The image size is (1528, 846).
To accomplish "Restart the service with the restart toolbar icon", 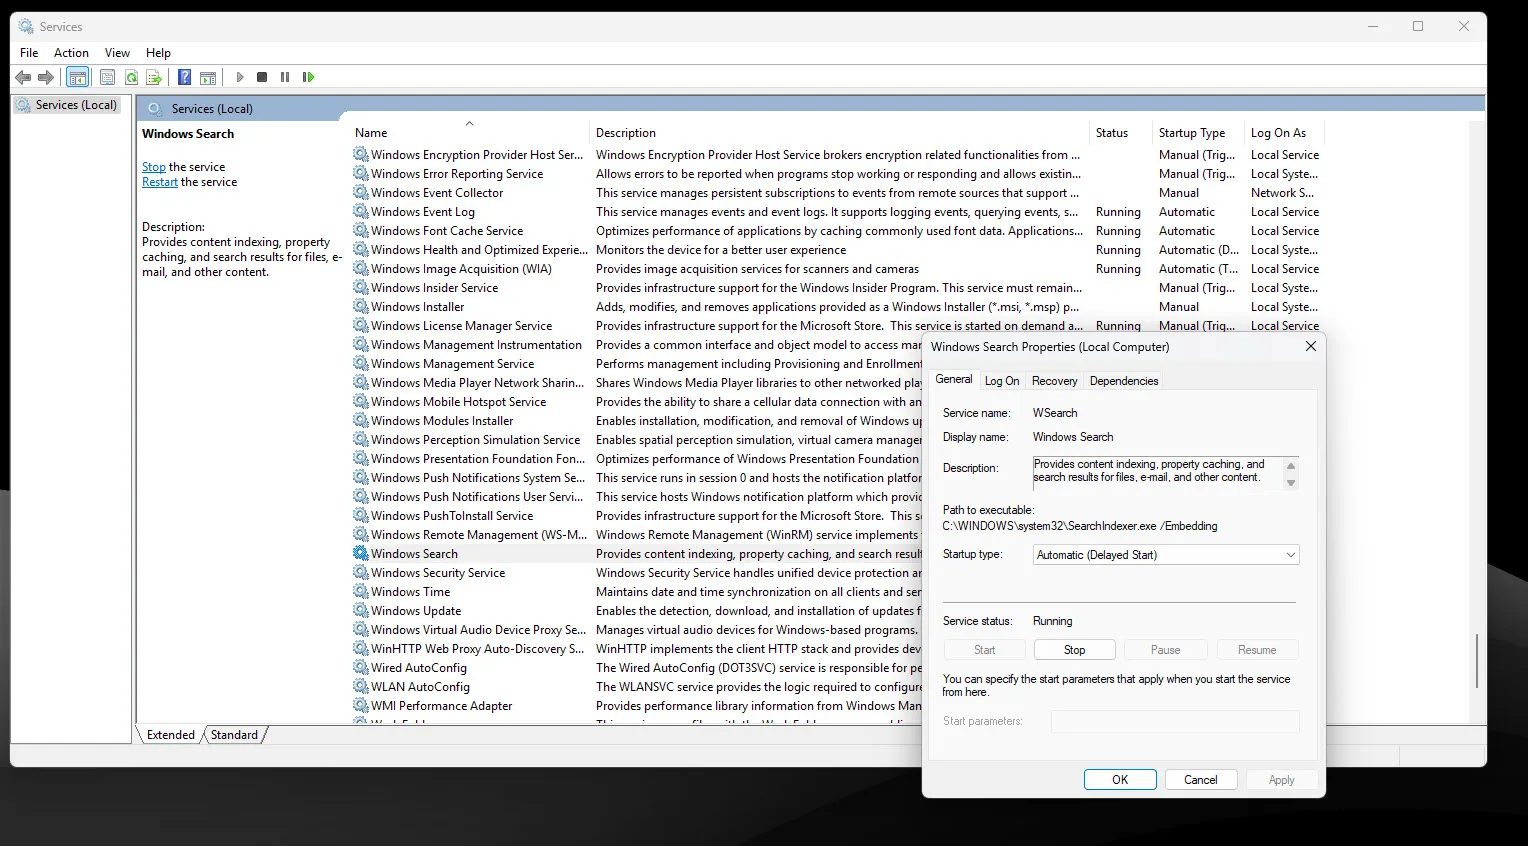I will point(309,77).
